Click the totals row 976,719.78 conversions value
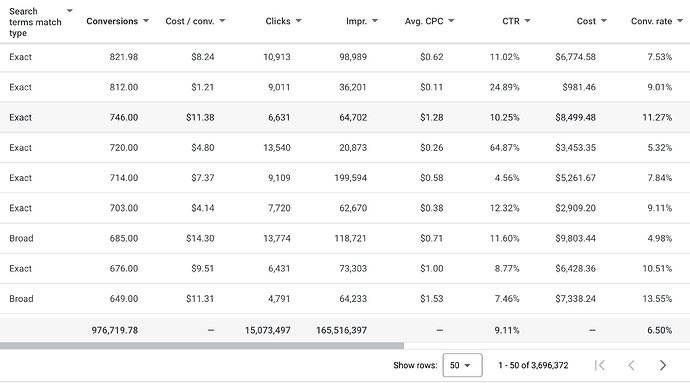Image resolution: width=690 pixels, height=383 pixels. [x=115, y=330]
